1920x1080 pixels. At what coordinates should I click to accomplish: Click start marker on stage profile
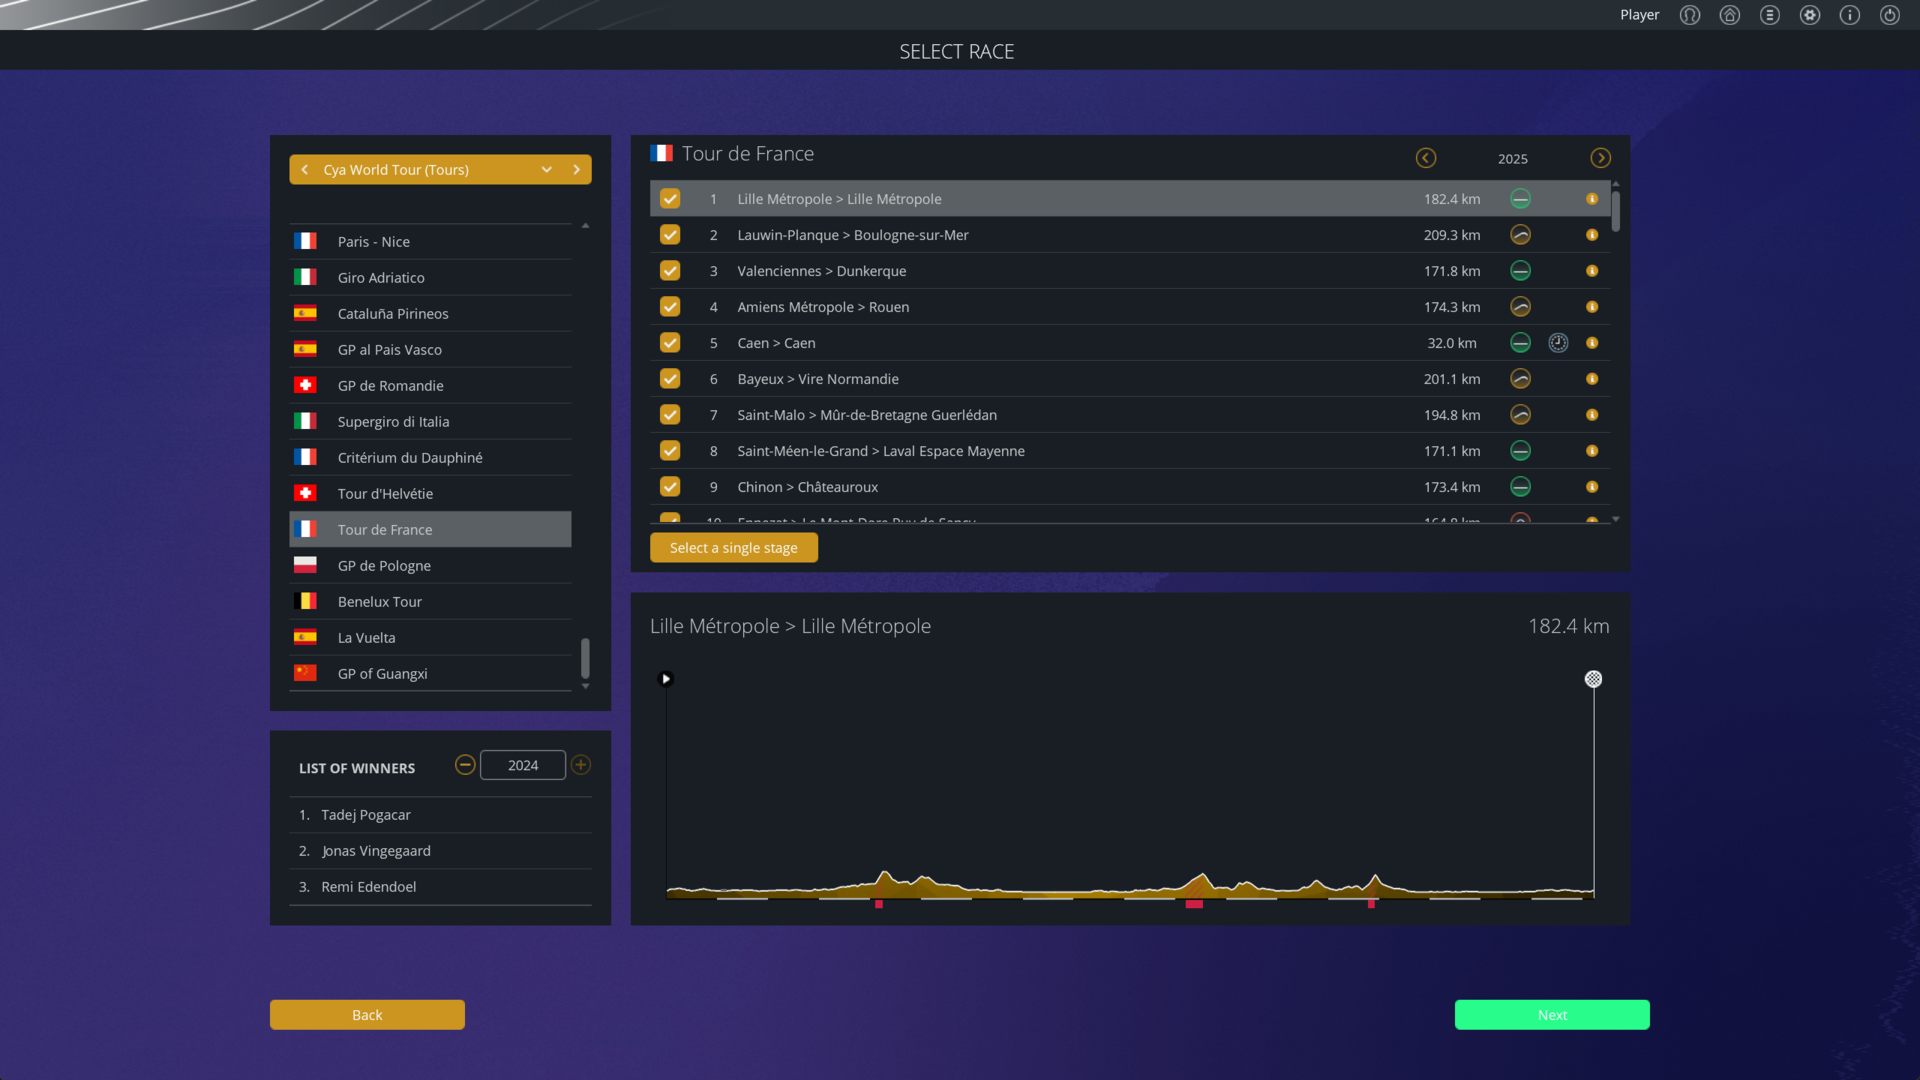[666, 679]
